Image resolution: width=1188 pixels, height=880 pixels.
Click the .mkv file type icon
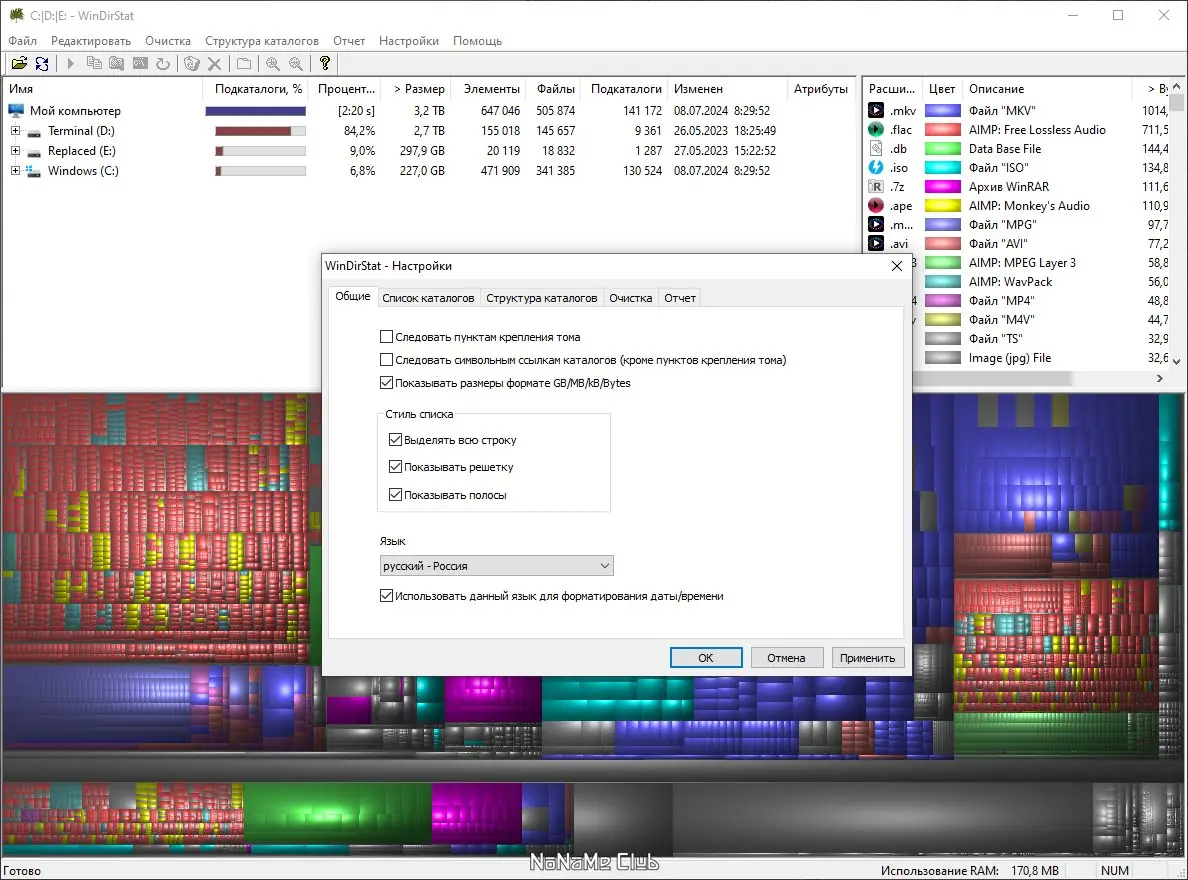pos(876,111)
